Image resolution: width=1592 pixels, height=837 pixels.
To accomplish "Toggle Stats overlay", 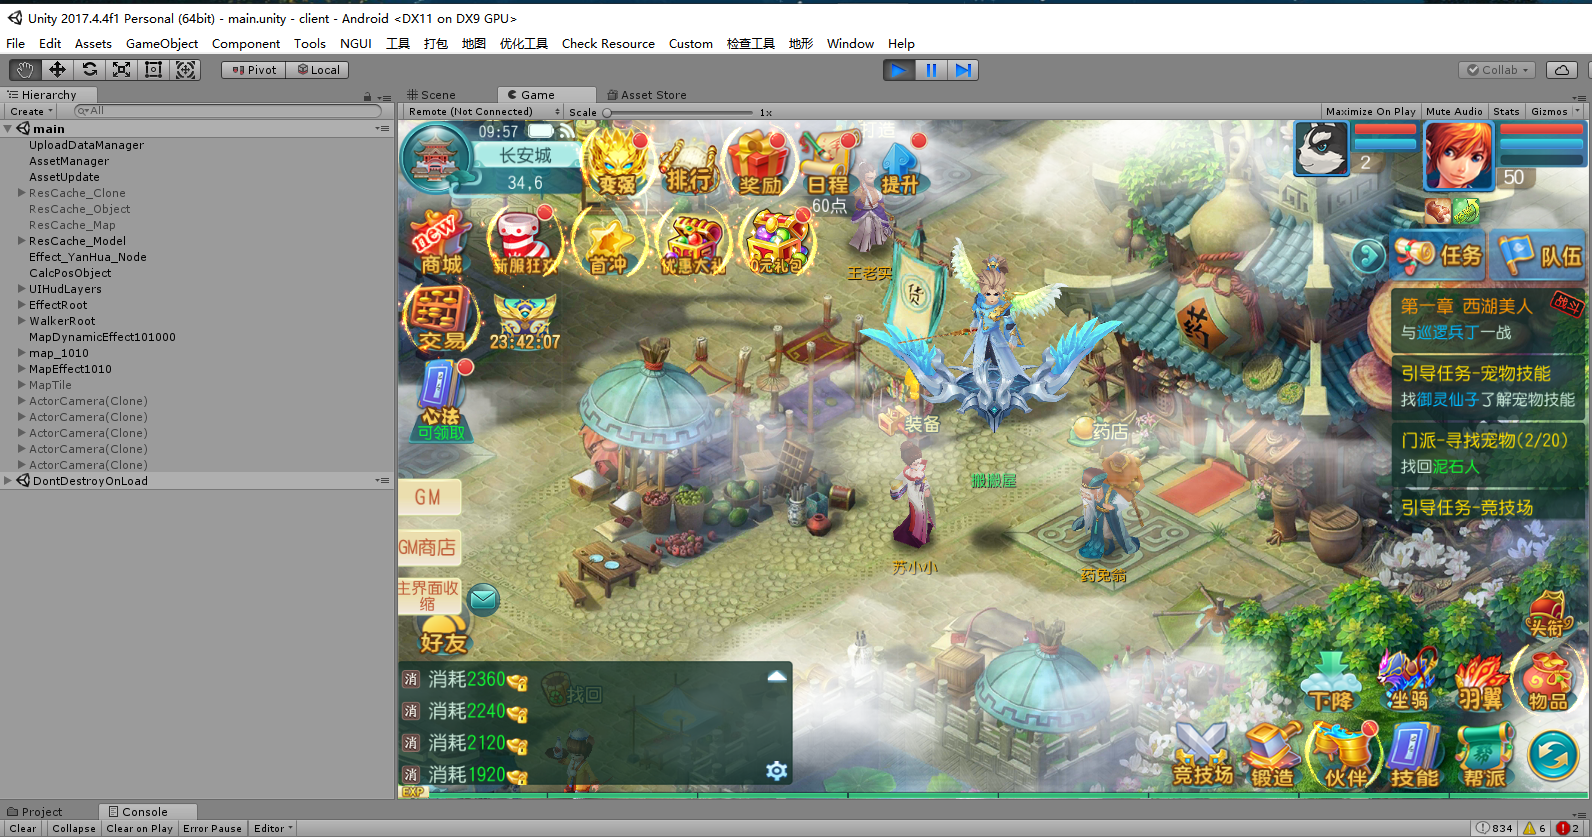I will point(1506,111).
